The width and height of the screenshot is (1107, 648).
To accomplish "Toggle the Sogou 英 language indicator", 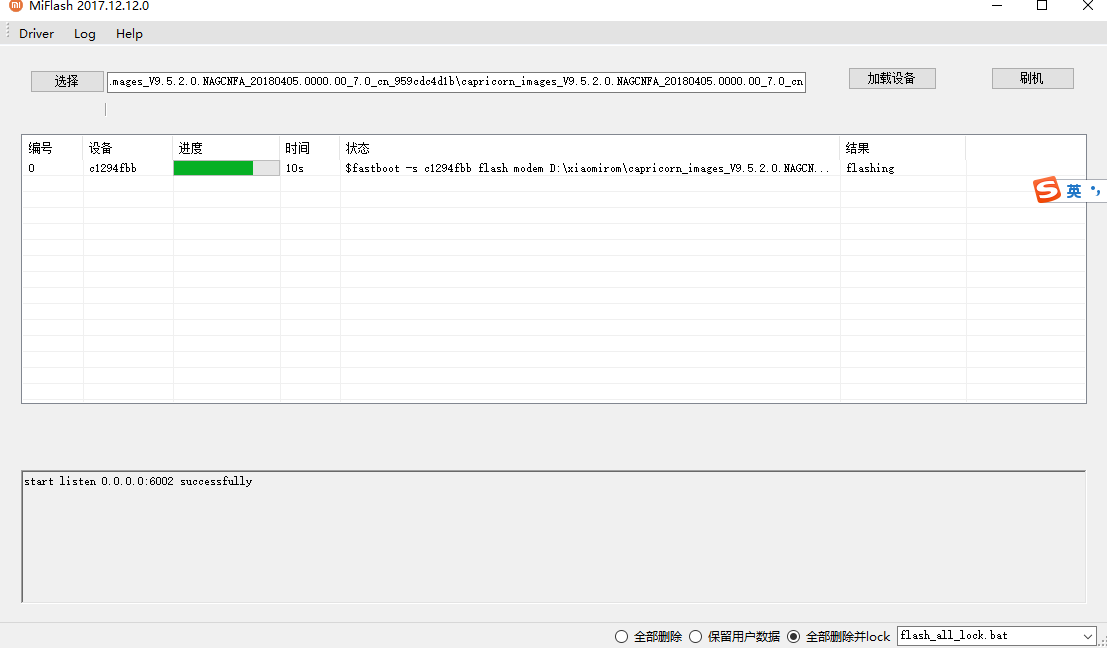I will tap(1074, 191).
